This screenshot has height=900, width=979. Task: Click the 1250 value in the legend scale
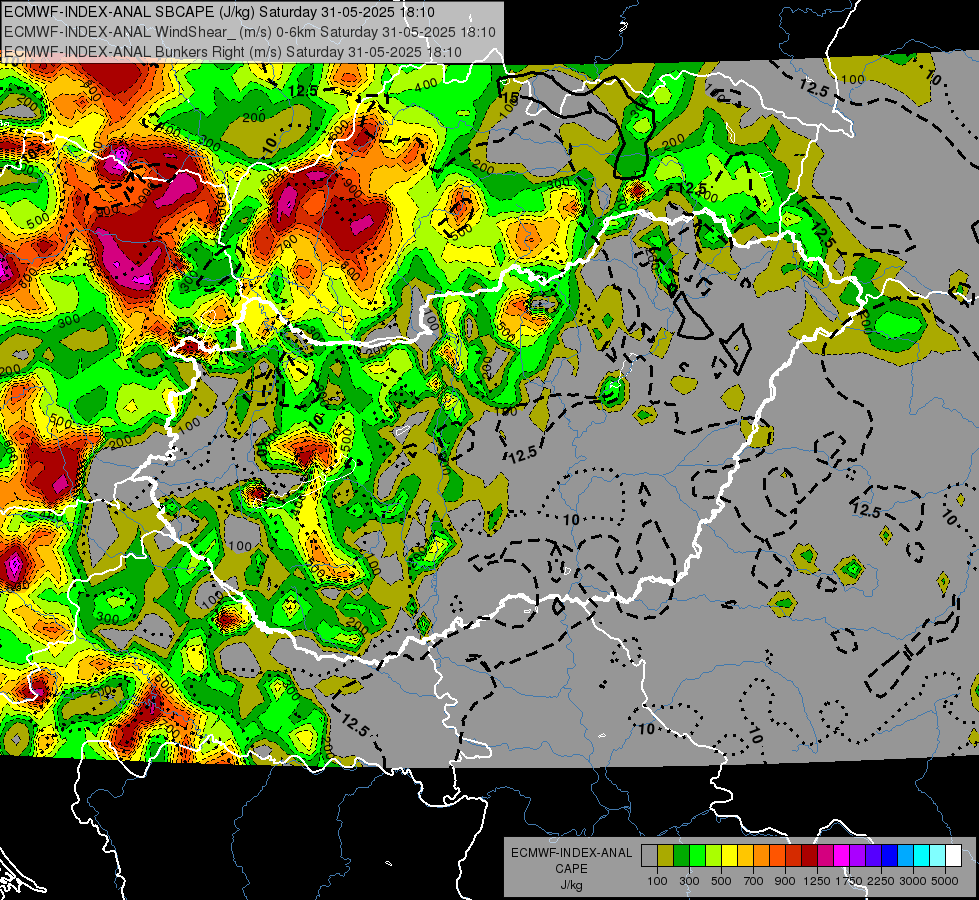[817, 881]
